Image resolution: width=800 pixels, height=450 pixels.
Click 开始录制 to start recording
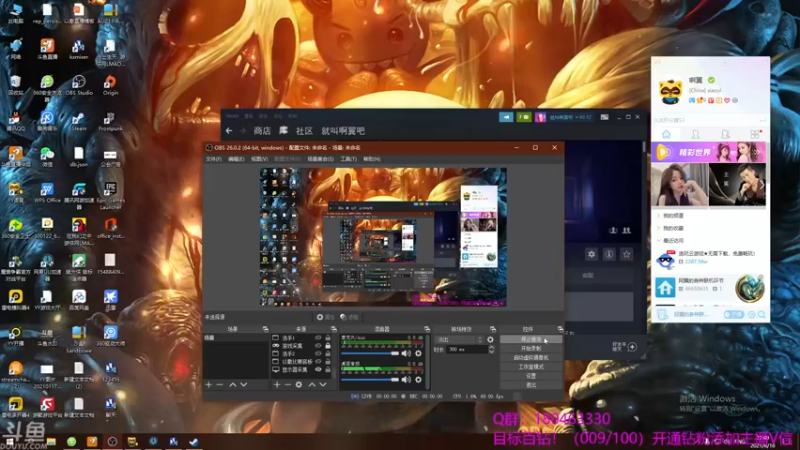[531, 348]
